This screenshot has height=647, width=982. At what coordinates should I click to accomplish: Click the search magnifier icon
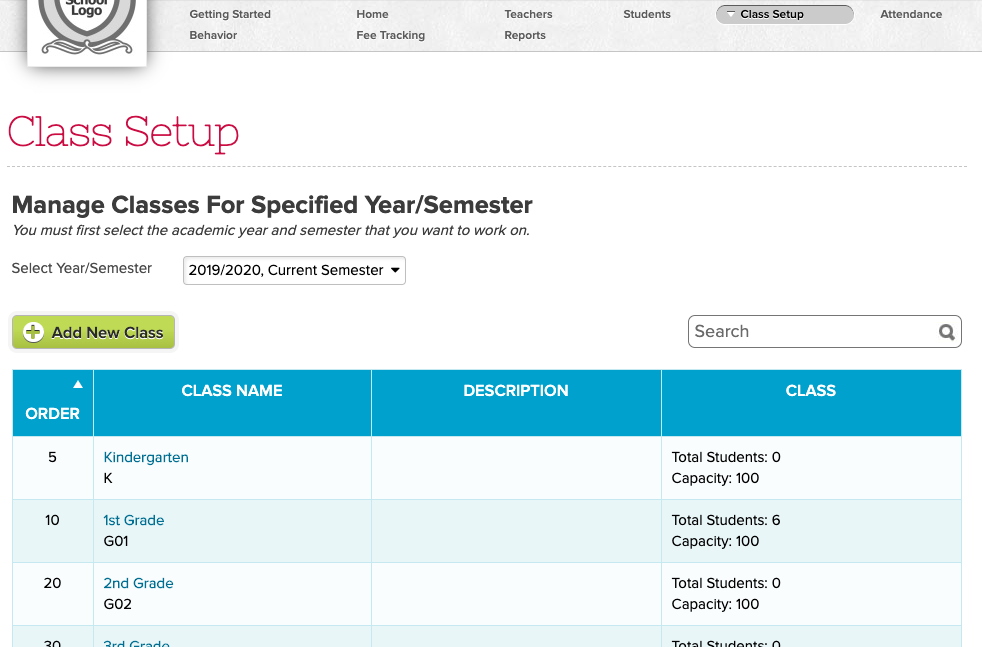946,333
